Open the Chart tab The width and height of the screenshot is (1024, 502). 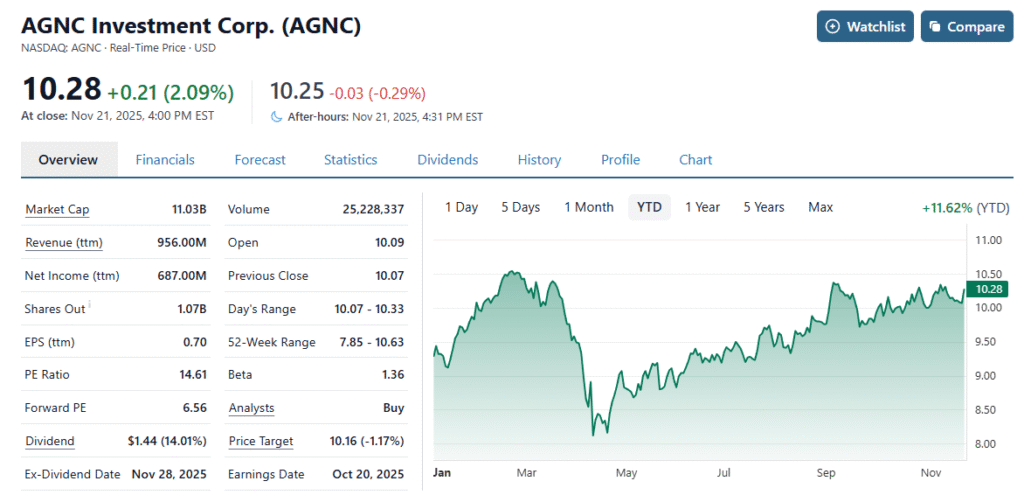pos(696,160)
